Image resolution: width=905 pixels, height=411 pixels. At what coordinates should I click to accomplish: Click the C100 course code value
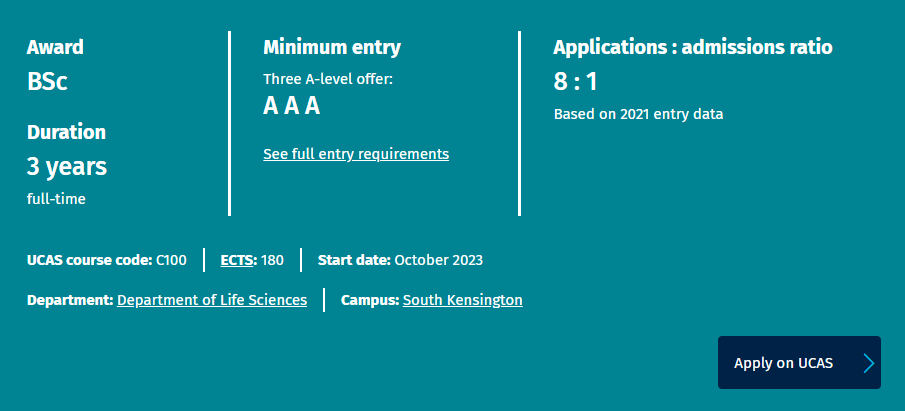tap(171, 260)
